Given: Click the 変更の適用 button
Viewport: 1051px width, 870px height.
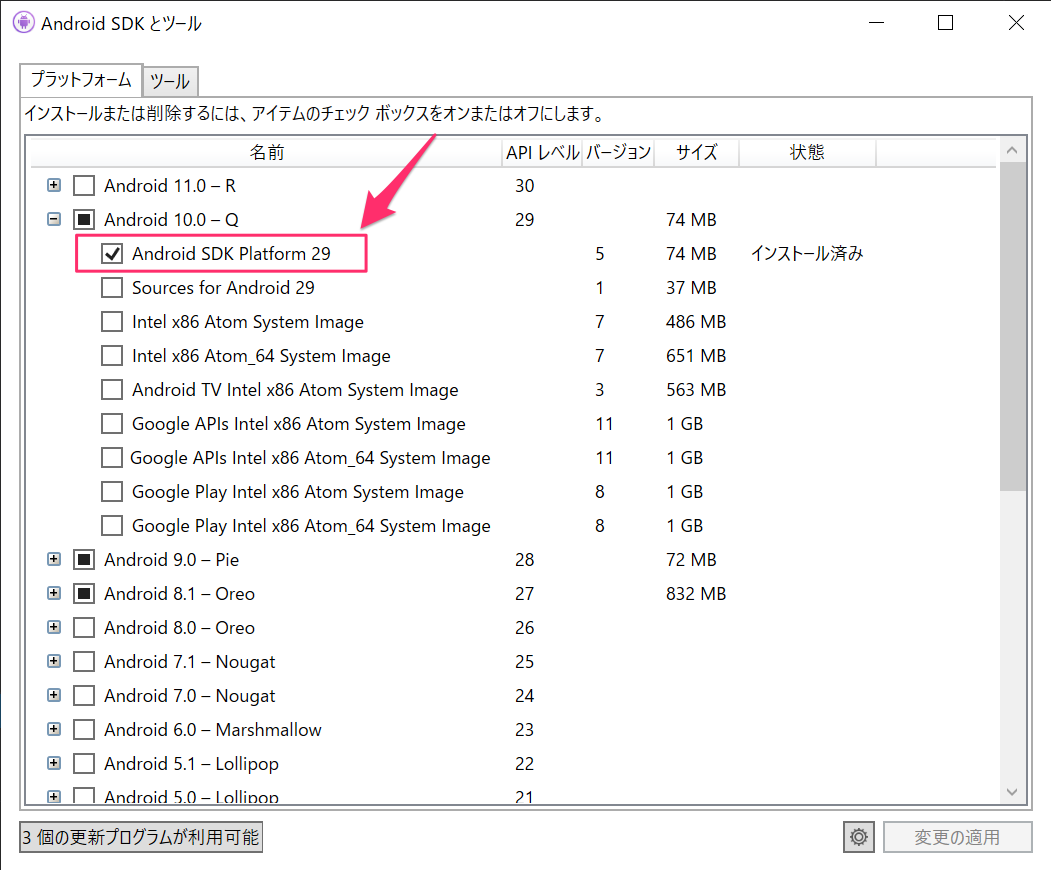Looking at the screenshot, I should [x=957, y=837].
